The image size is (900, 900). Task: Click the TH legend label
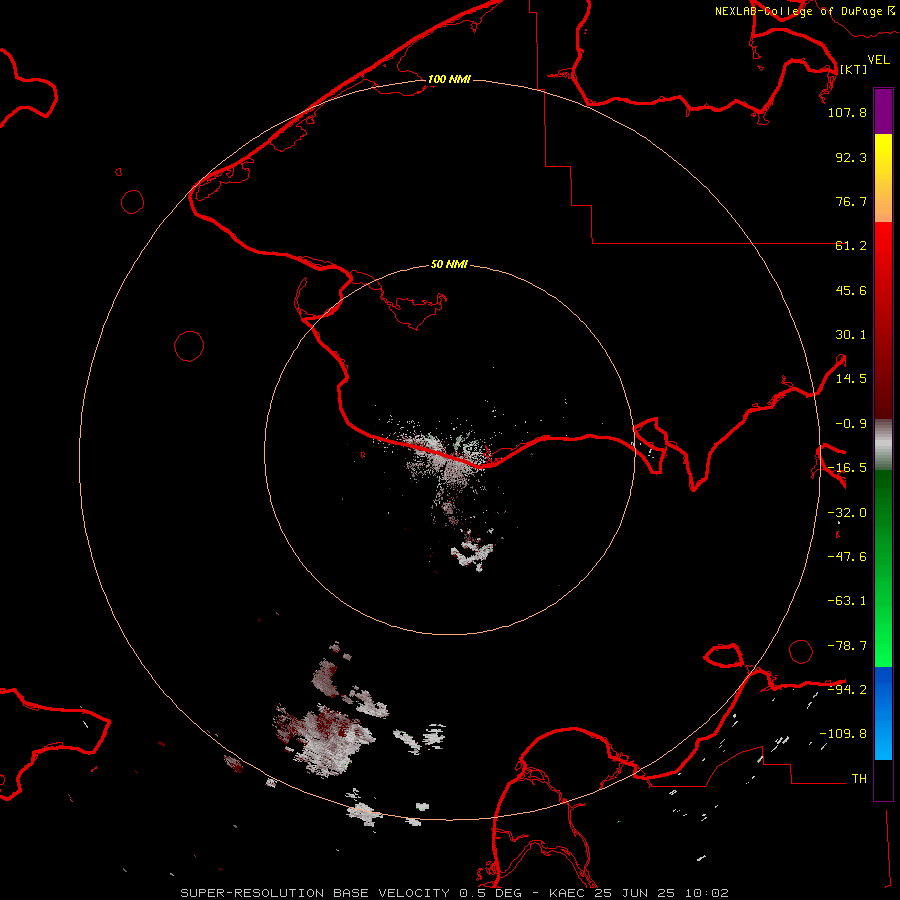point(859,779)
